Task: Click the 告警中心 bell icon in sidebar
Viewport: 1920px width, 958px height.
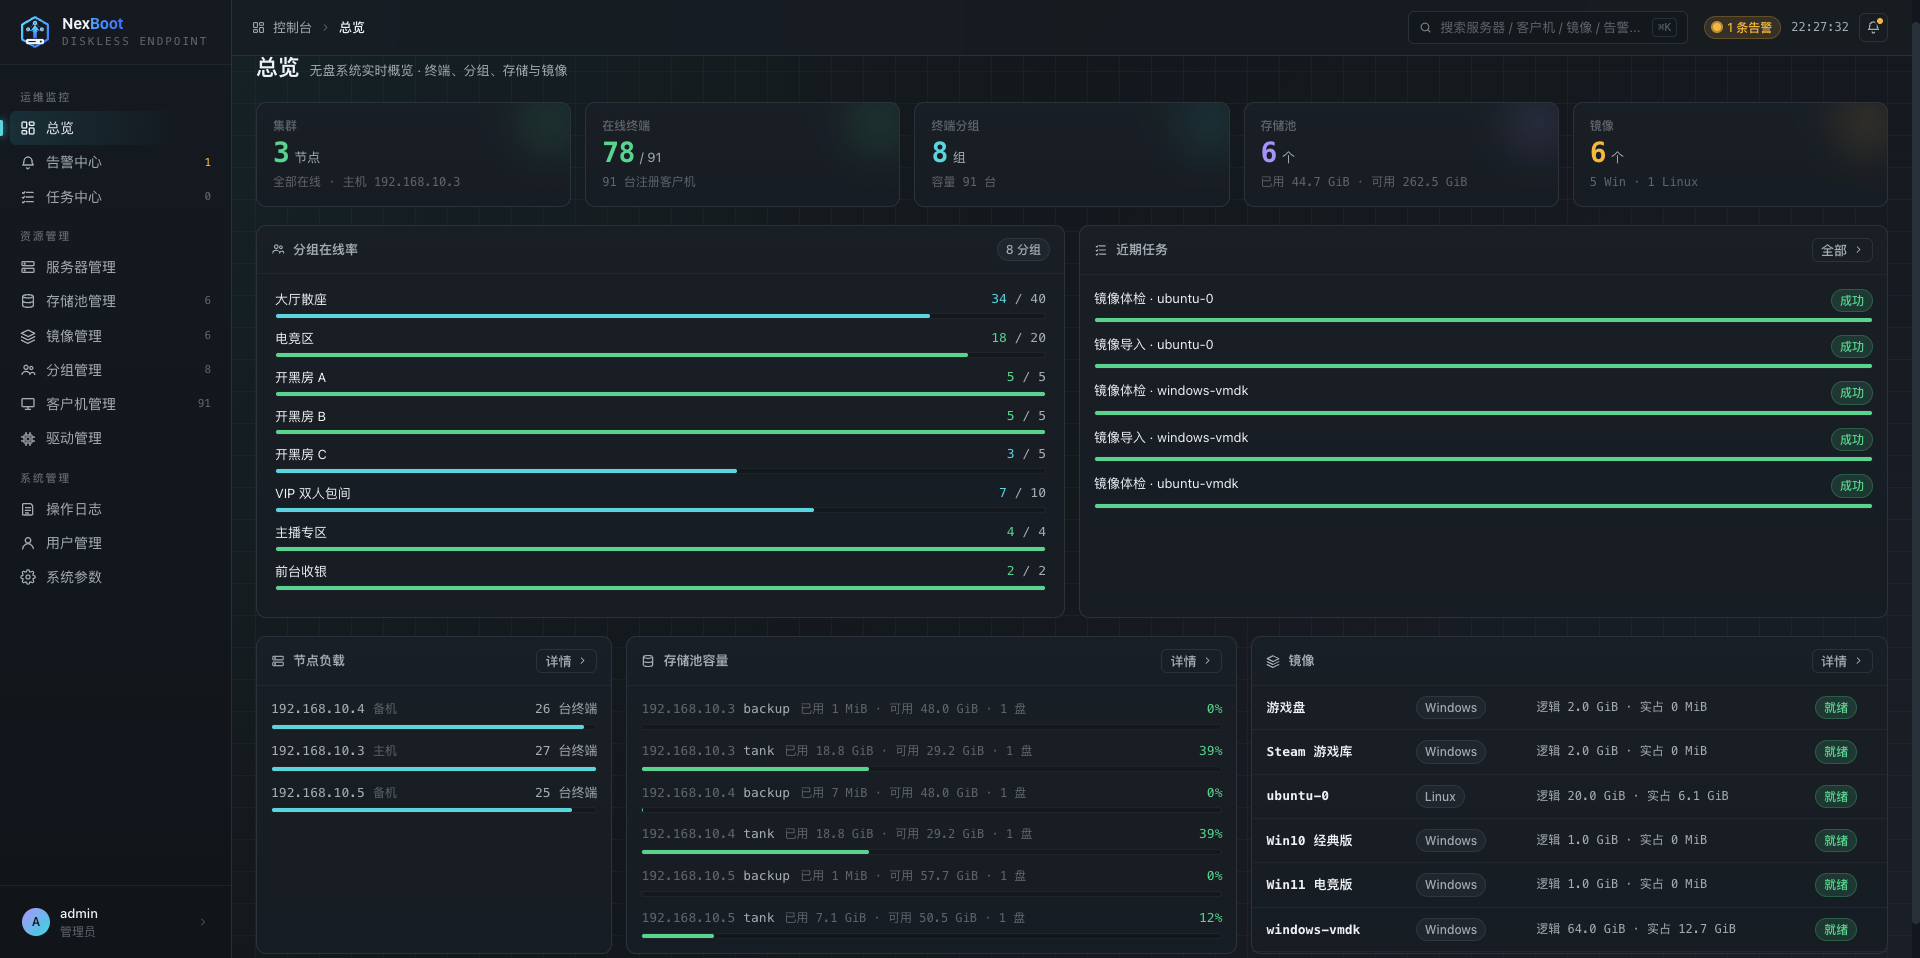Action: [28, 162]
